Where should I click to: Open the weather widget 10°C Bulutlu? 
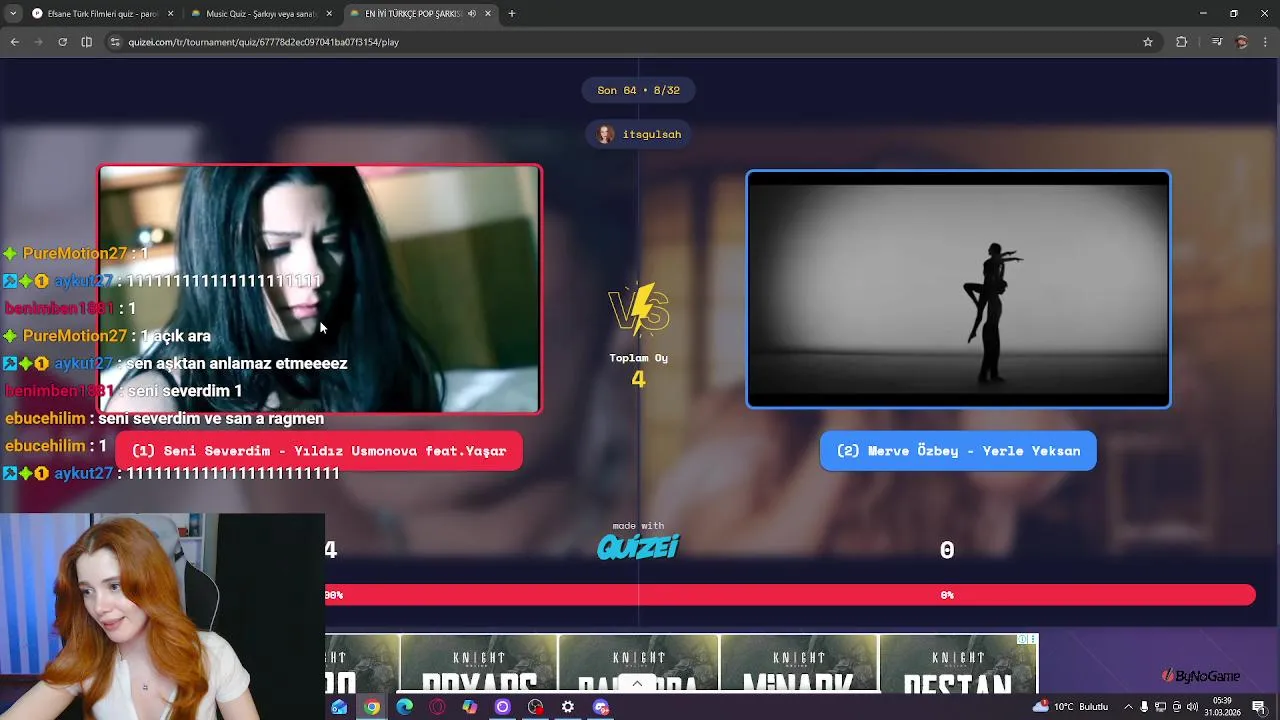[1071, 707]
